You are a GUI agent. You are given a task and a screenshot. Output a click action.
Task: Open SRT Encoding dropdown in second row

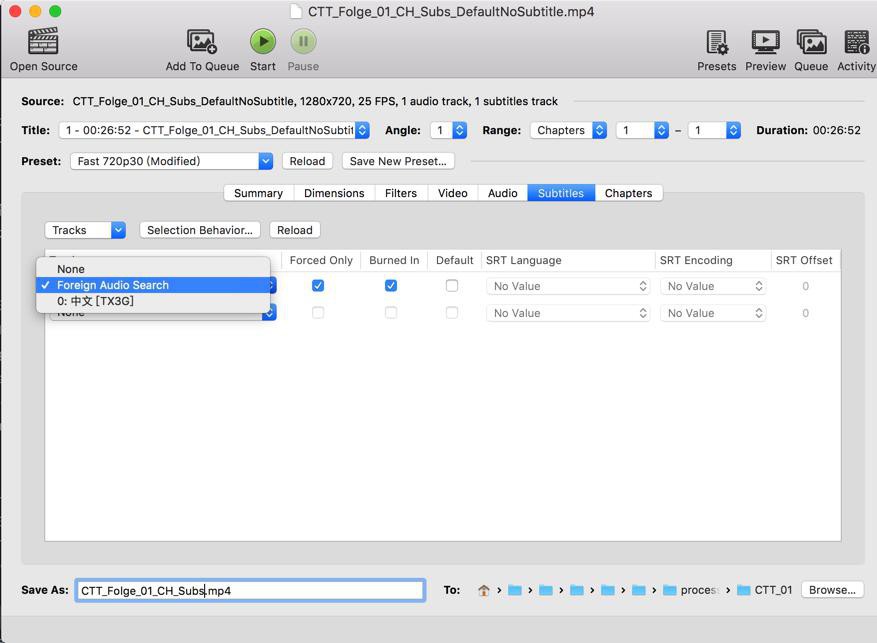tap(713, 313)
